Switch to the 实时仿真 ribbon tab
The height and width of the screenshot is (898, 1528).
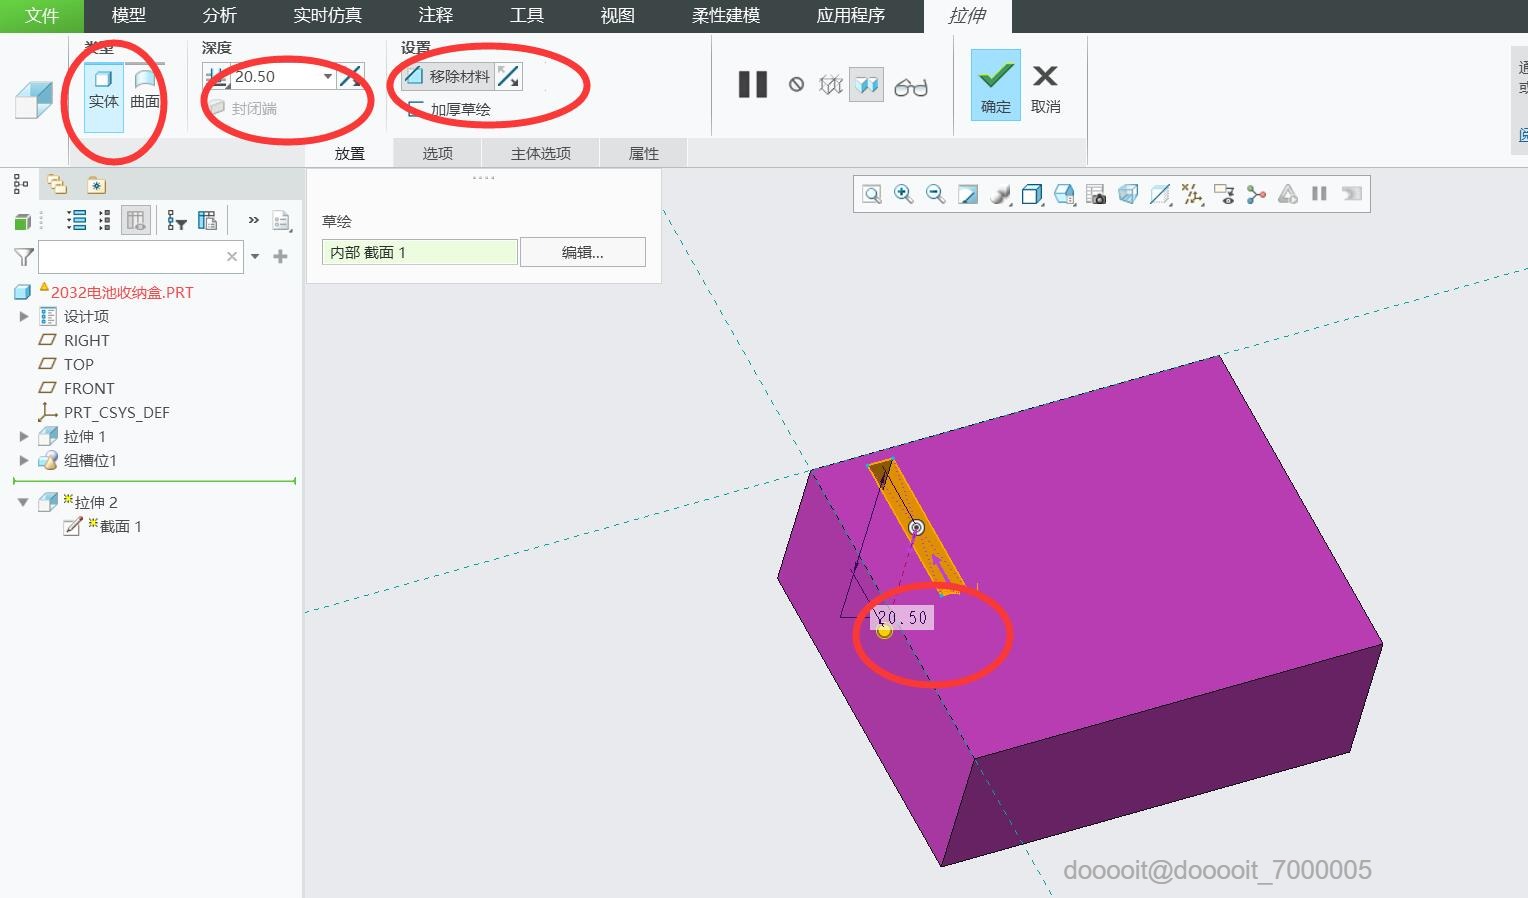click(x=328, y=16)
